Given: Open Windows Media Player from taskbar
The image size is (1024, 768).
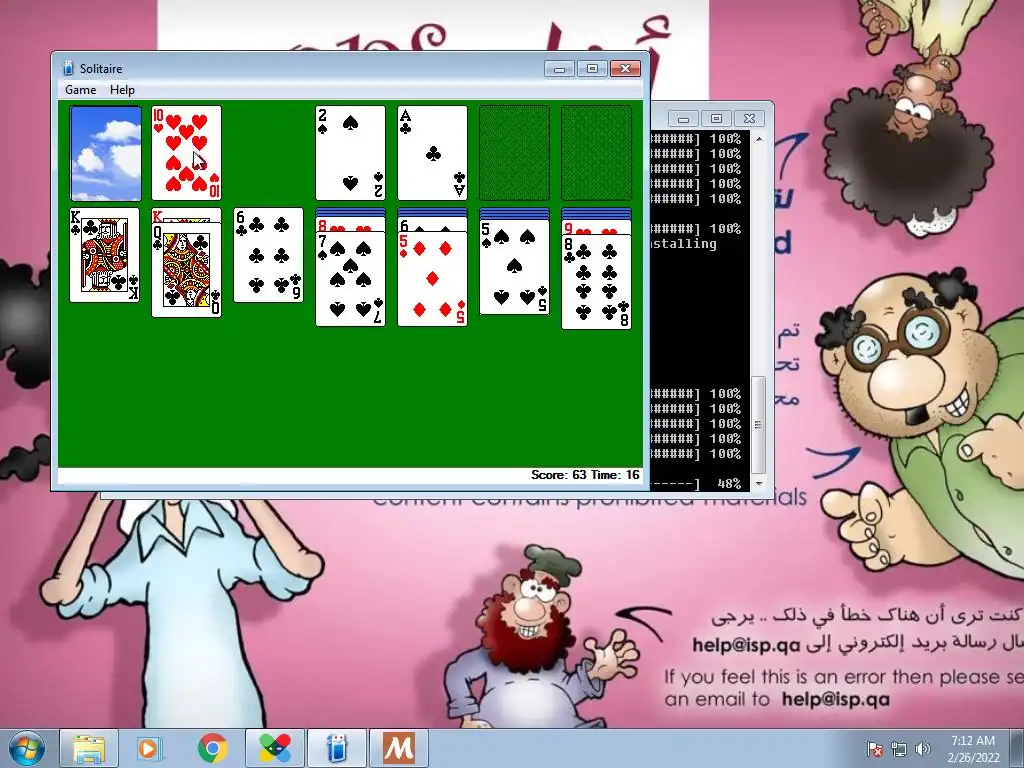Looking at the screenshot, I should coord(150,748).
